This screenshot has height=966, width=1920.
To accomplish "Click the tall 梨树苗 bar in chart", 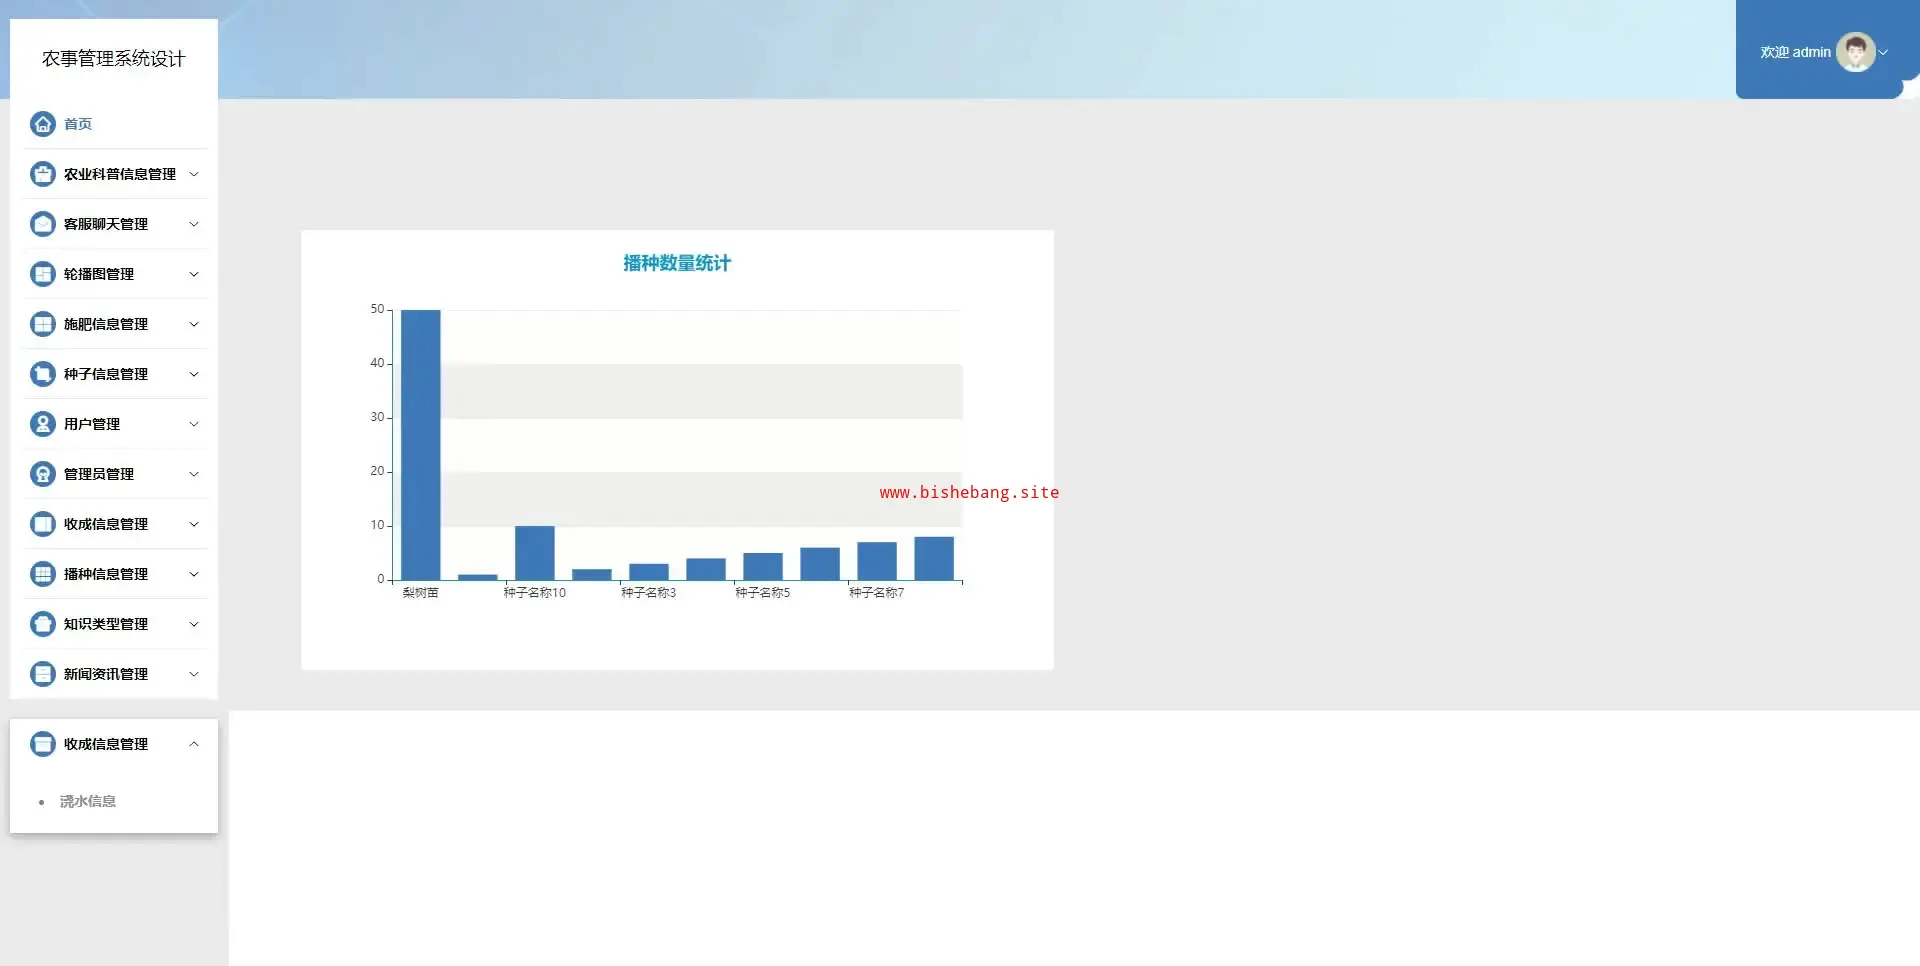I will pos(421,444).
